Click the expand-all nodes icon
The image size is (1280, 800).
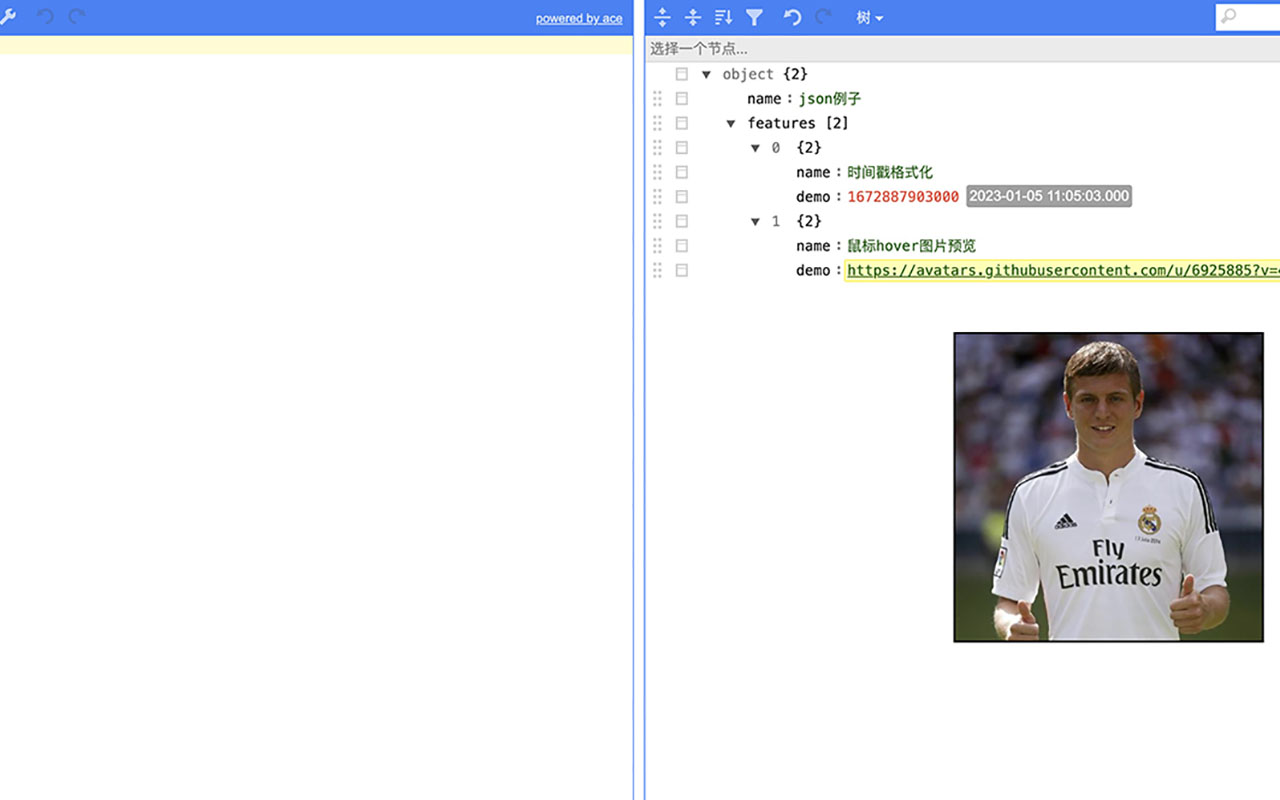pyautogui.click(x=662, y=17)
